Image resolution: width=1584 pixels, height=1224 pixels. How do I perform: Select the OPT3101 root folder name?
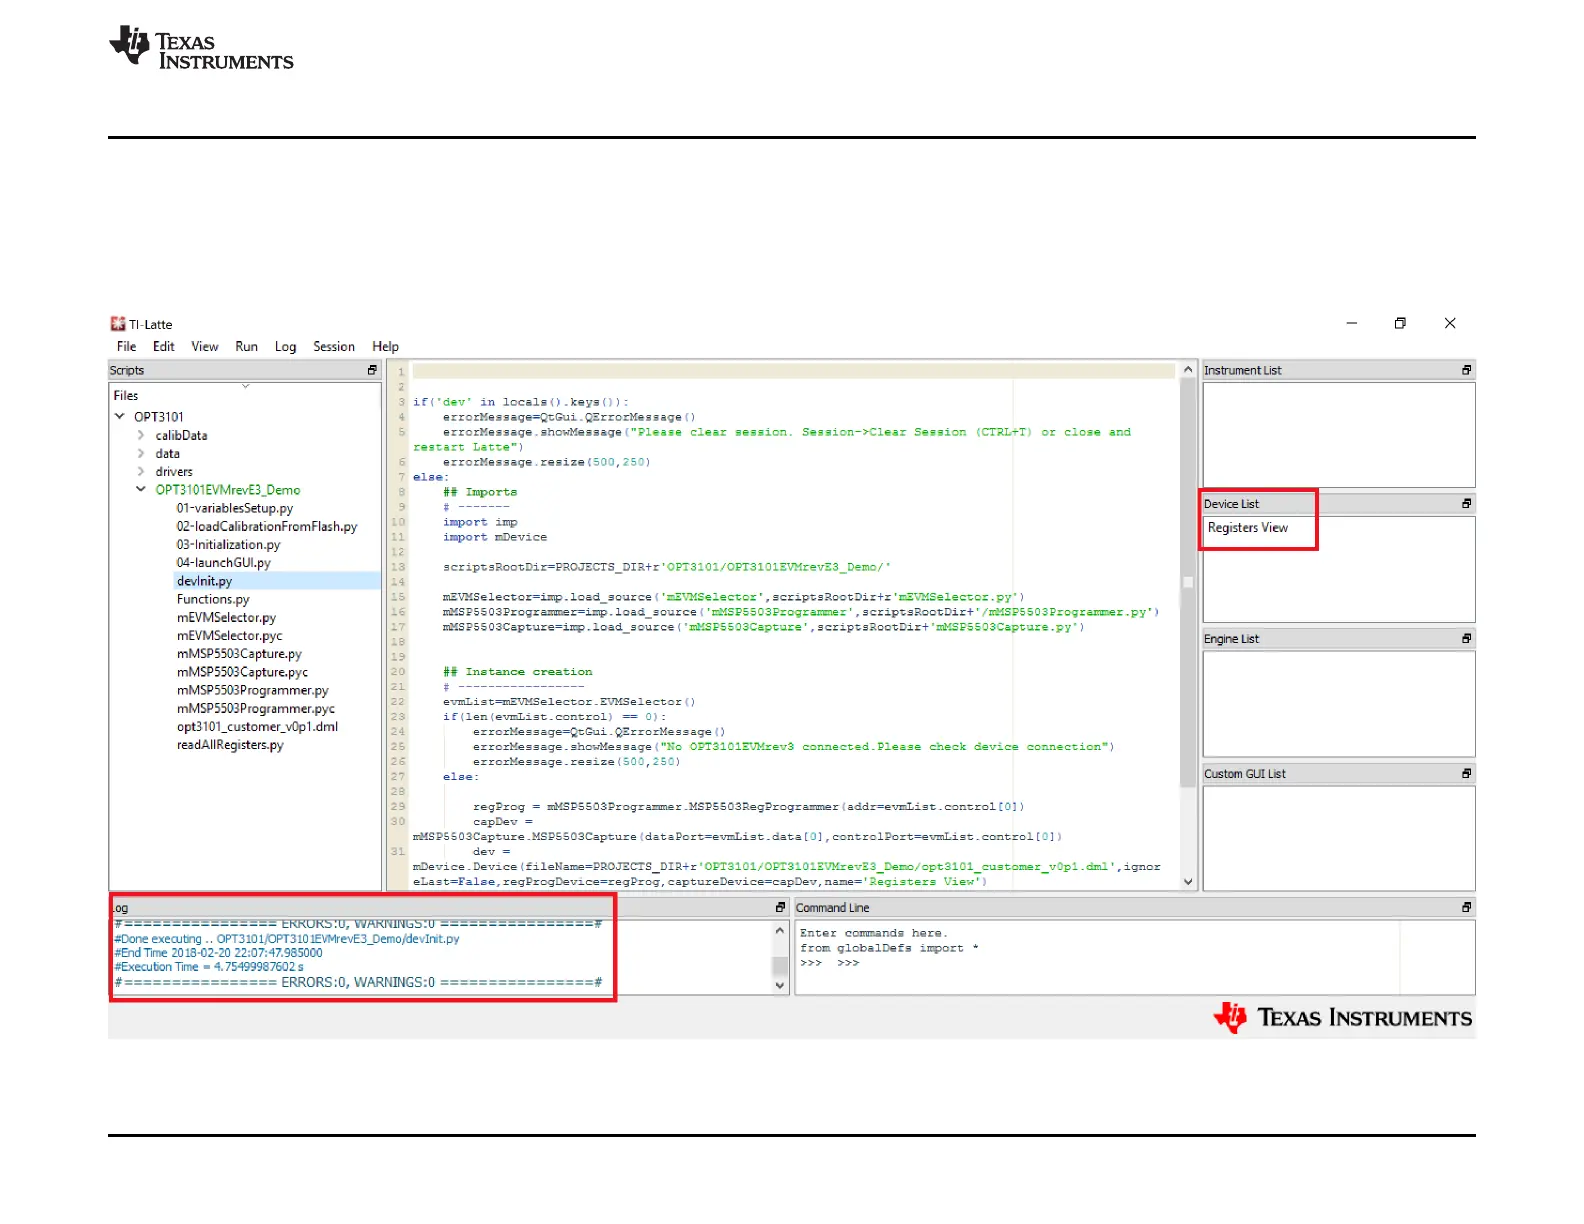[159, 417]
